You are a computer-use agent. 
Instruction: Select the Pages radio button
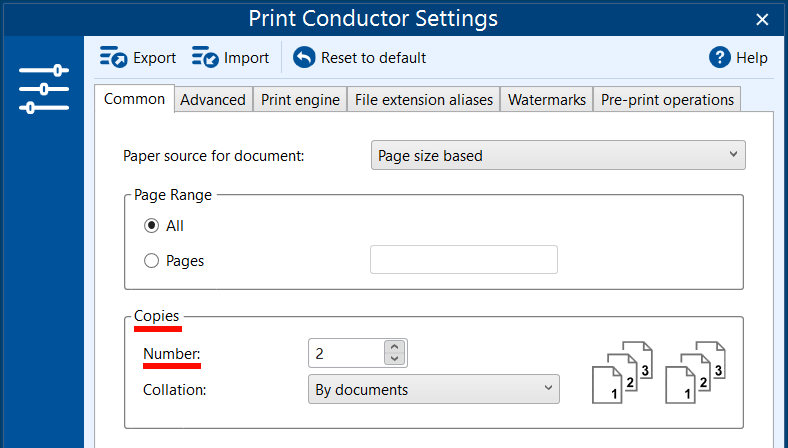coord(152,261)
